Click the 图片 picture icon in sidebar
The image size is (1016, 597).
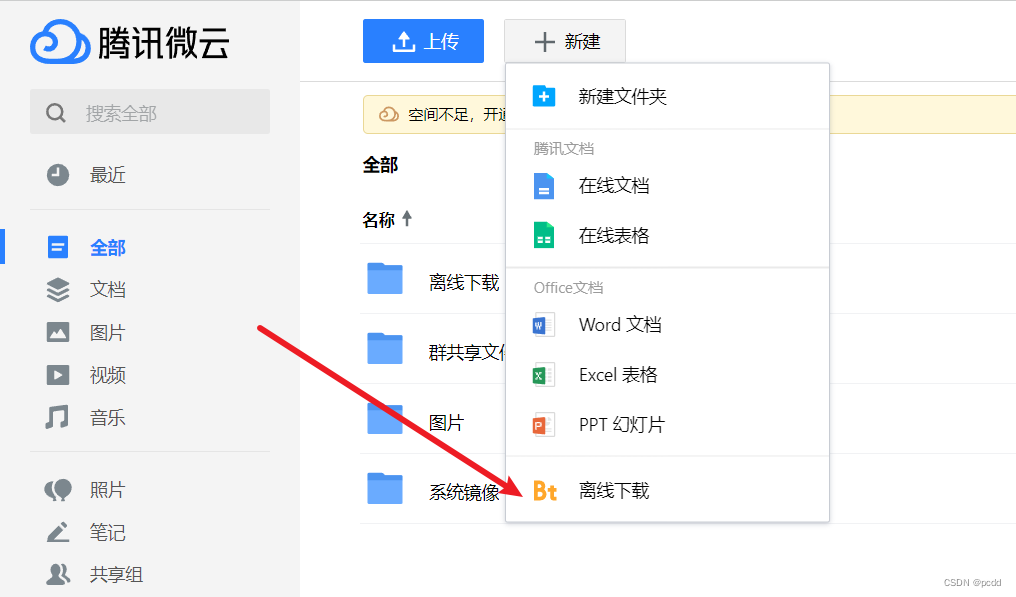[58, 332]
